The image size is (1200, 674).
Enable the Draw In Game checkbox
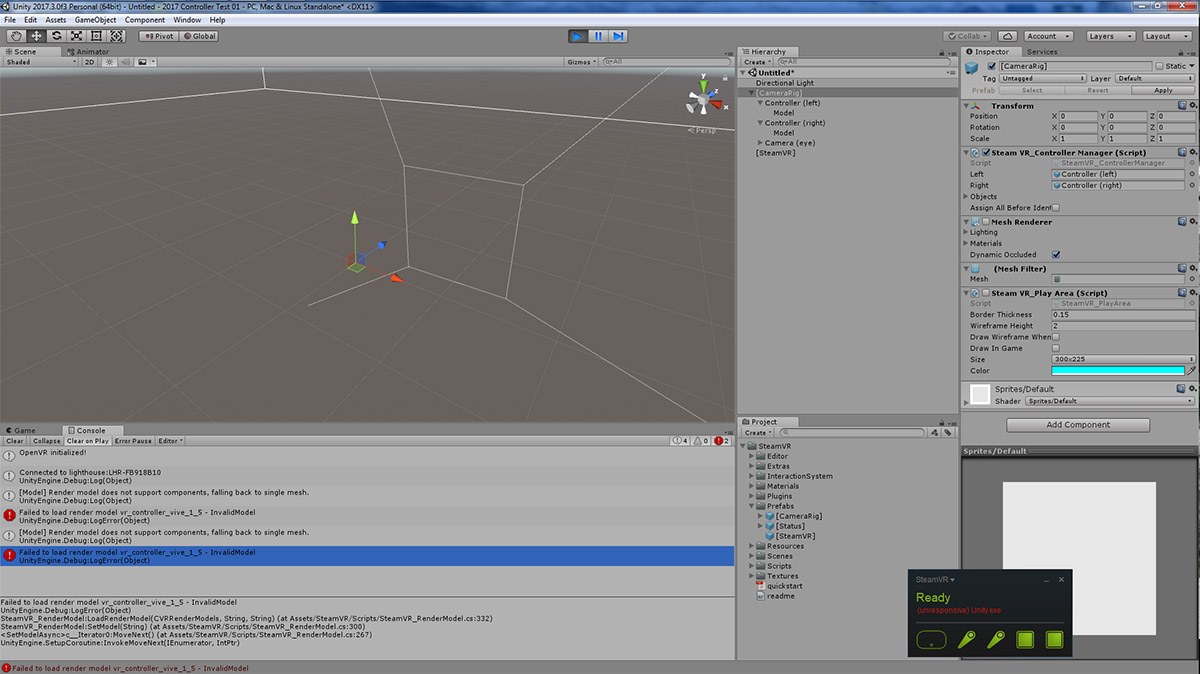(1056, 348)
